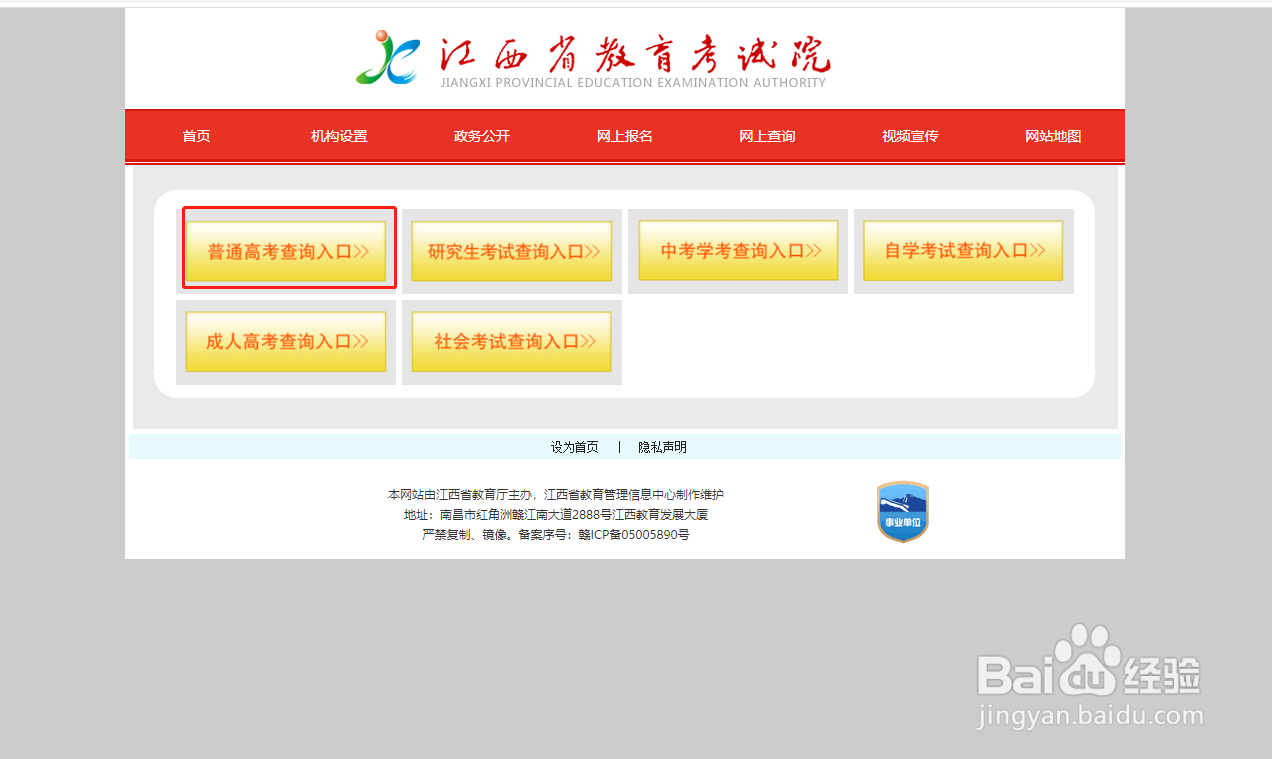Open 成人高考查询入口
1272x759 pixels.
(285, 341)
